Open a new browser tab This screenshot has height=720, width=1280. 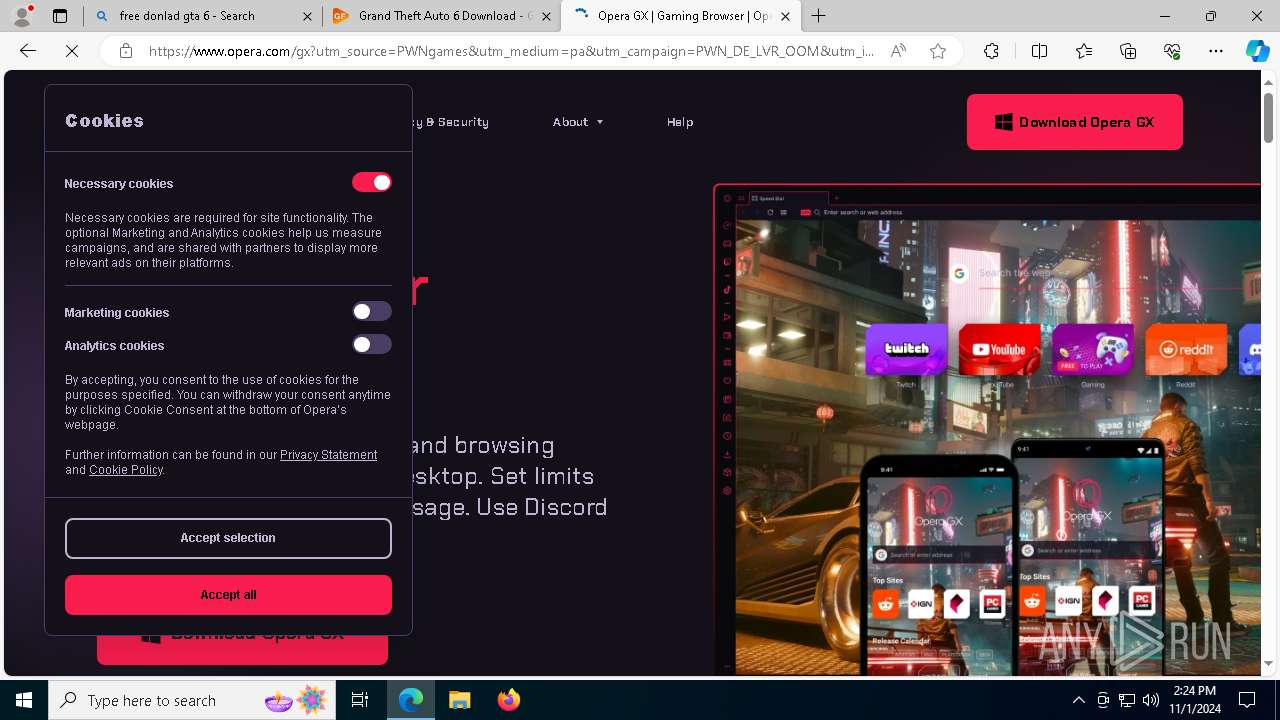click(x=819, y=16)
